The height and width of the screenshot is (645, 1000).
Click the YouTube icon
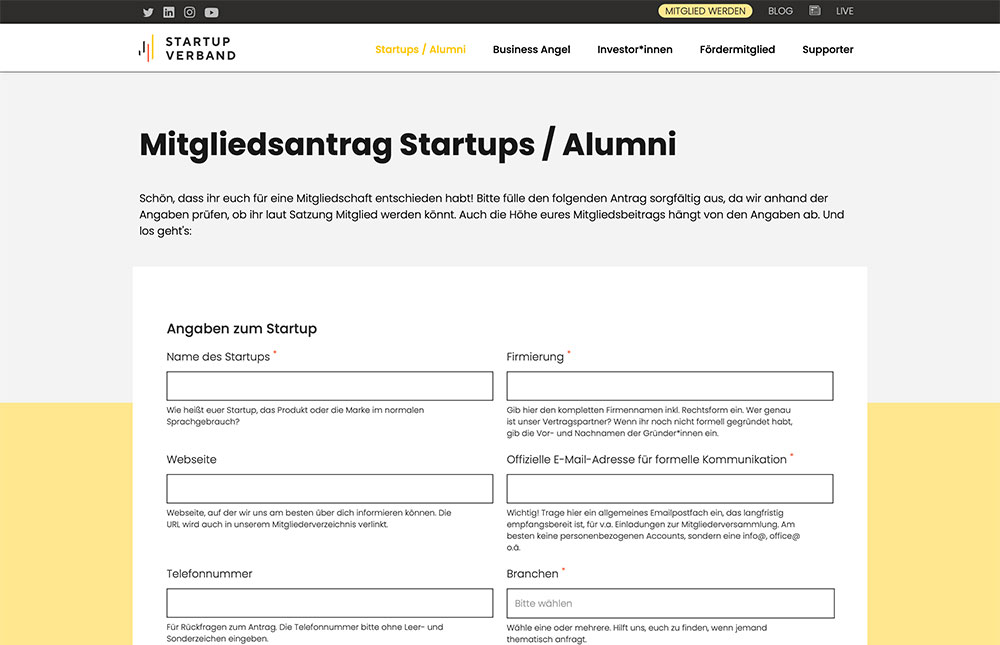tap(210, 12)
